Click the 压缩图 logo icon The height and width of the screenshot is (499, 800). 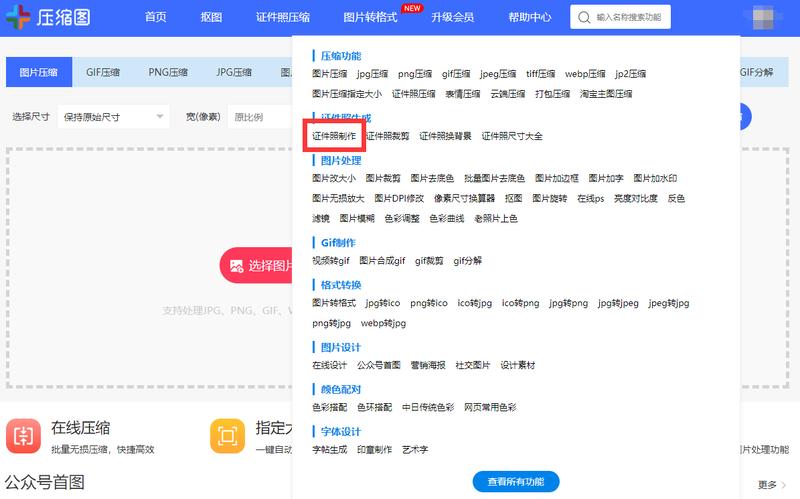18,17
